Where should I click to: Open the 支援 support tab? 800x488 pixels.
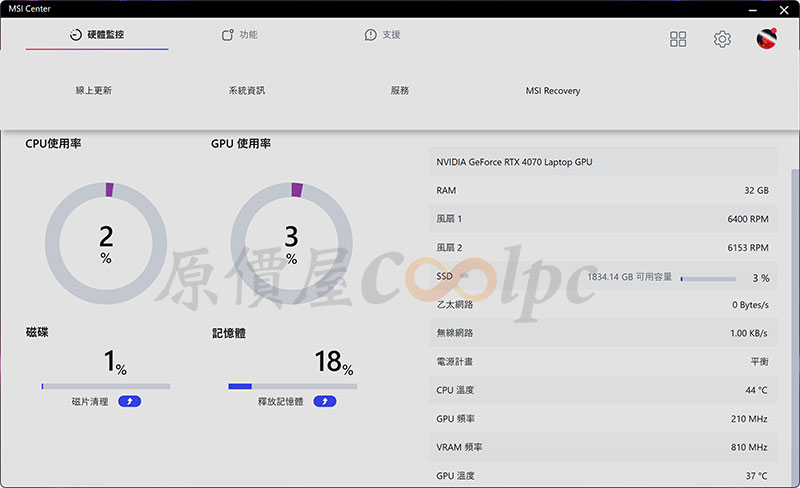click(x=382, y=35)
